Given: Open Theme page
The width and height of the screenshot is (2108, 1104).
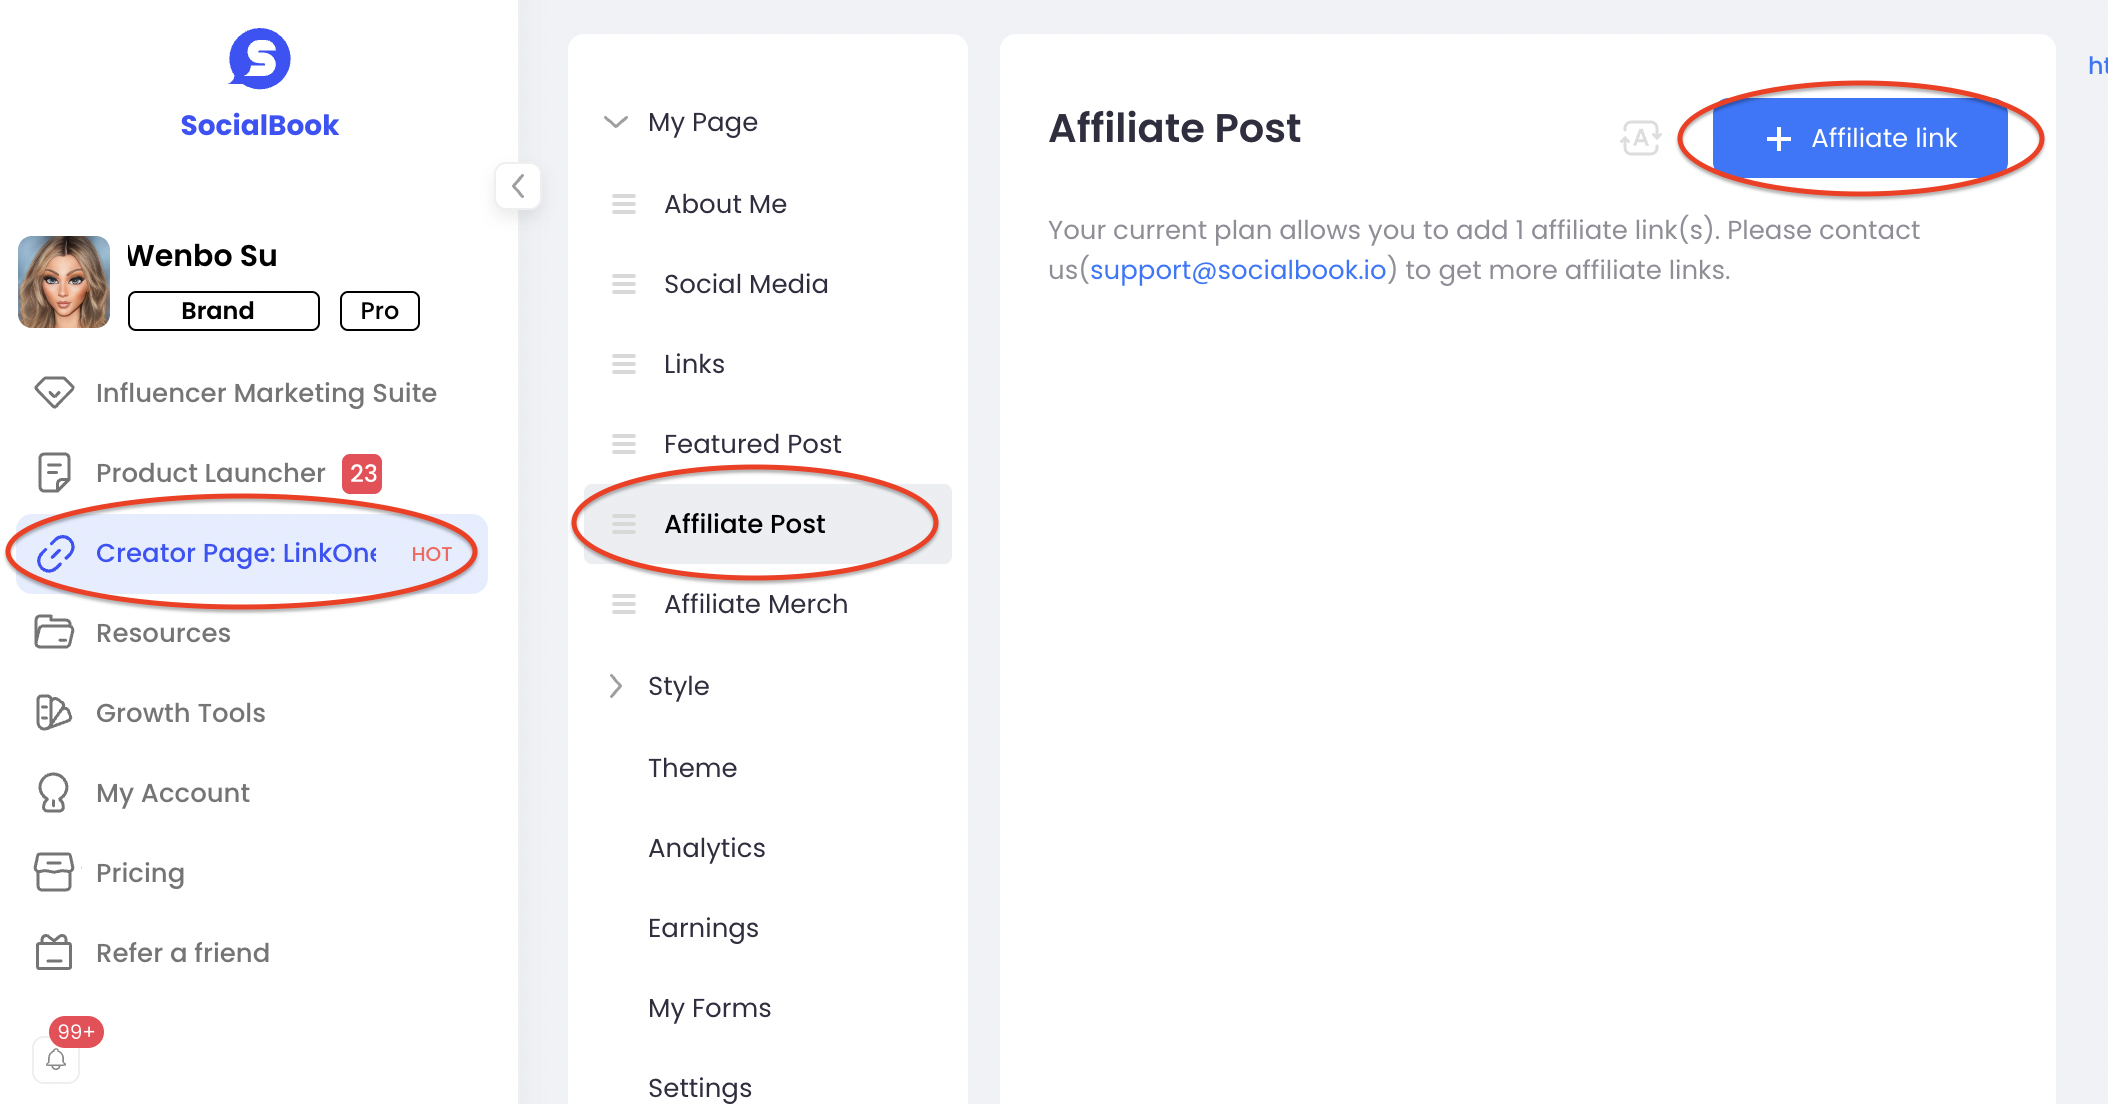Looking at the screenshot, I should coord(692,768).
